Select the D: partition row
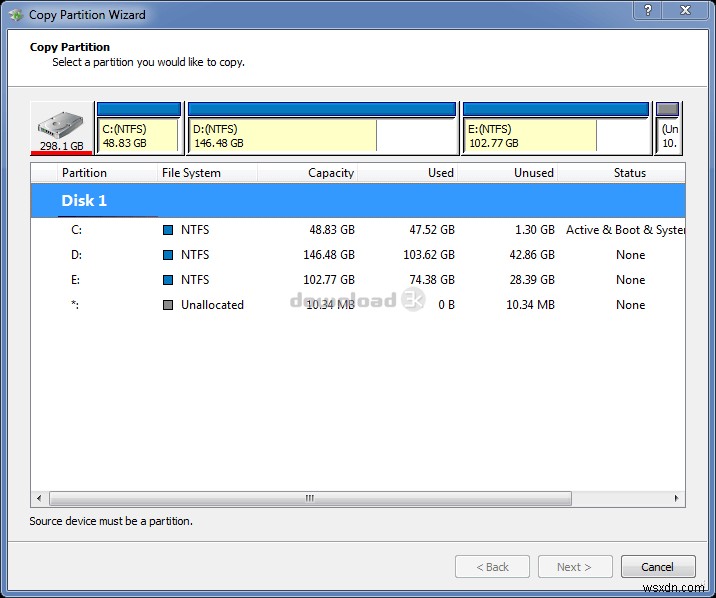716x598 pixels. (x=358, y=255)
